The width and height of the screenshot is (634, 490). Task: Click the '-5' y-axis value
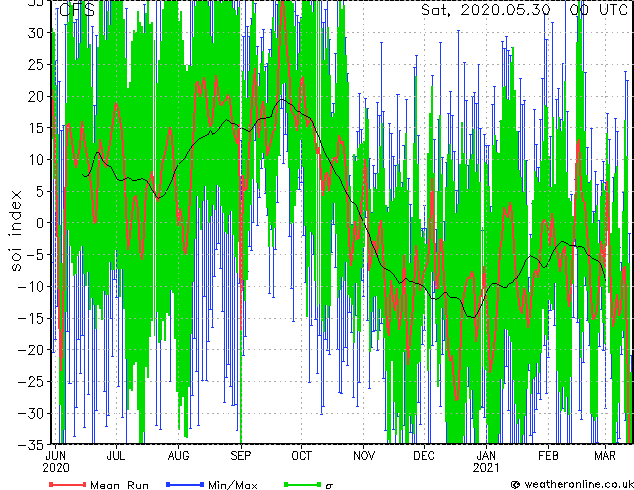tap(35, 255)
